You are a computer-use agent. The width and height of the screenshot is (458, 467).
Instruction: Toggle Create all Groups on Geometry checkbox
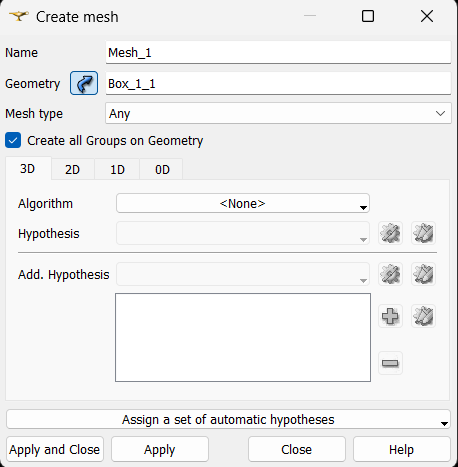click(13, 140)
